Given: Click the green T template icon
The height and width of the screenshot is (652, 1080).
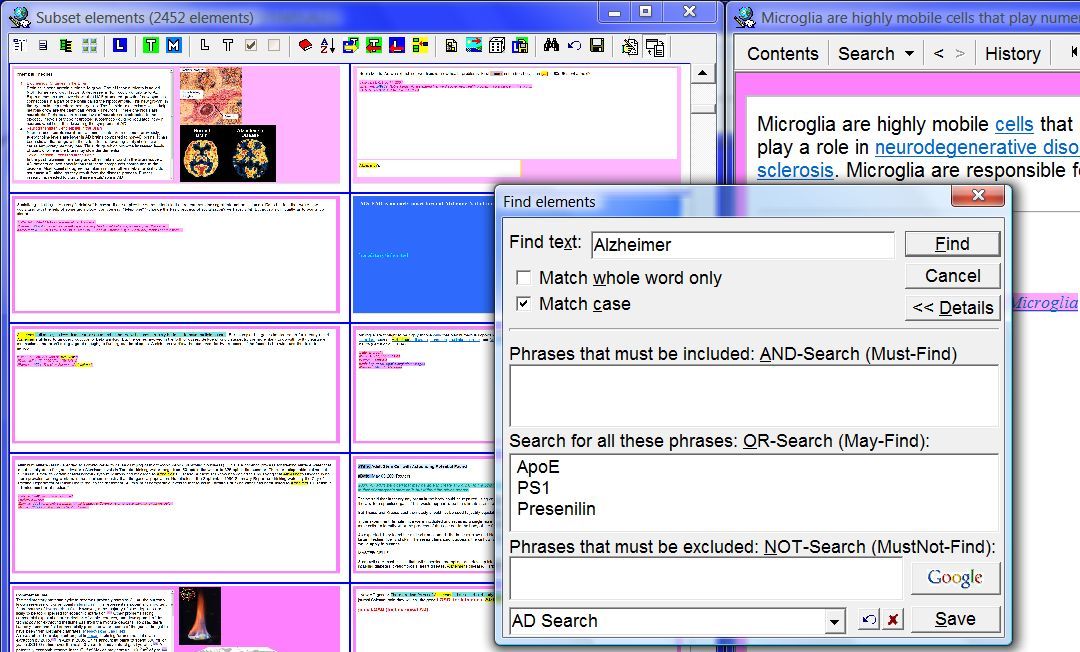Looking at the screenshot, I should [150, 46].
